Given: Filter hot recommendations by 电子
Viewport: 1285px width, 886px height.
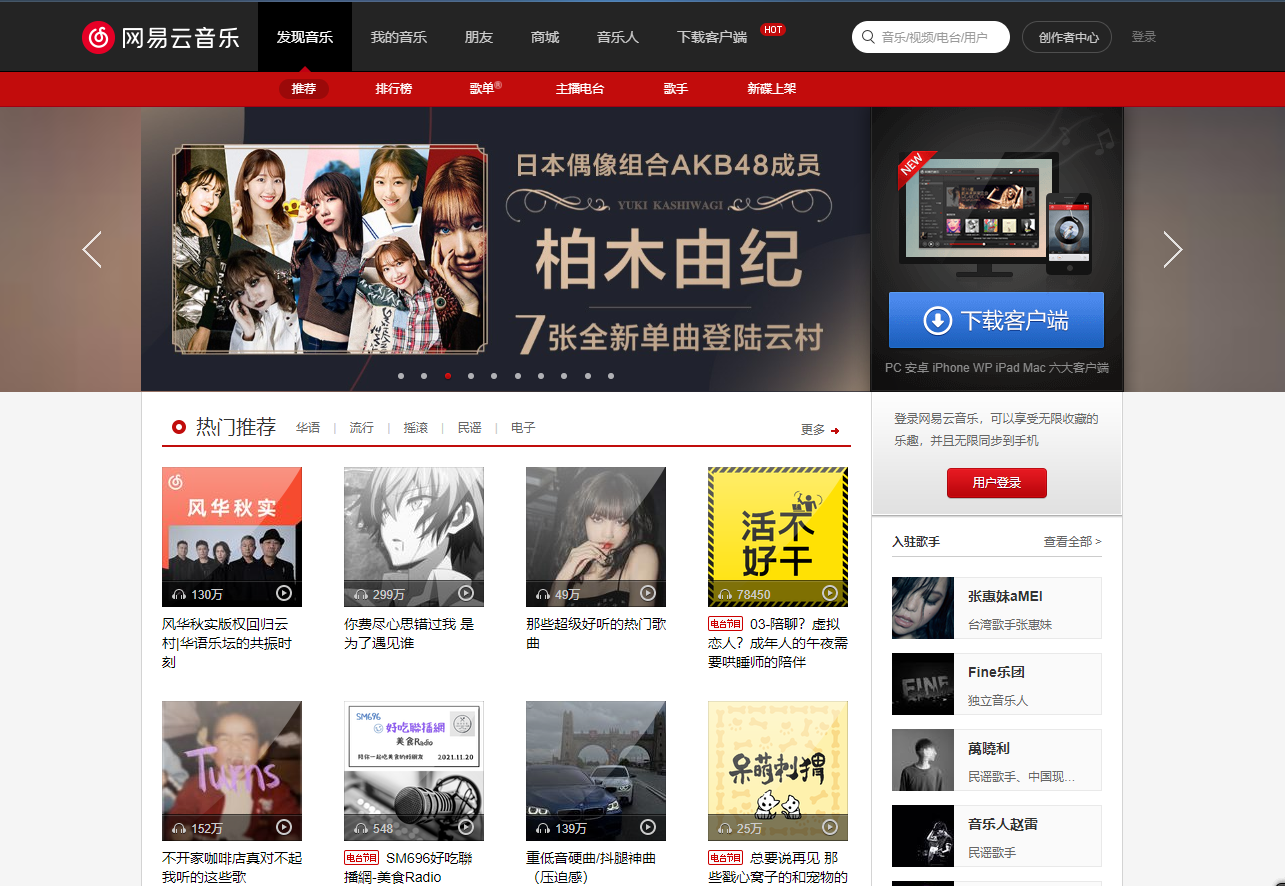Looking at the screenshot, I should [523, 428].
